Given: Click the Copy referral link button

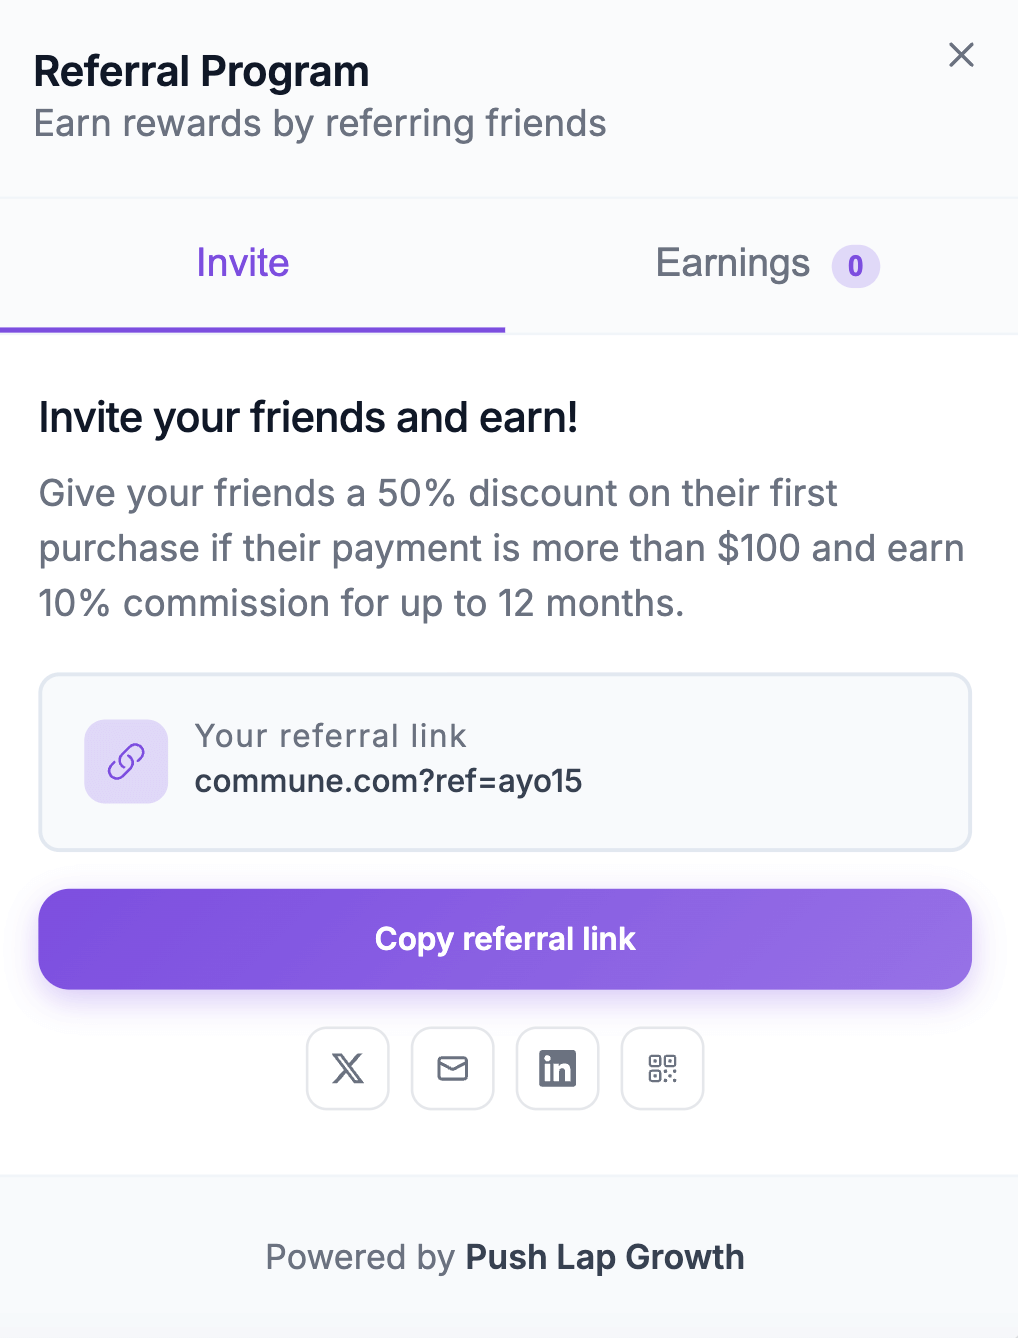Looking at the screenshot, I should pyautogui.click(x=505, y=939).
